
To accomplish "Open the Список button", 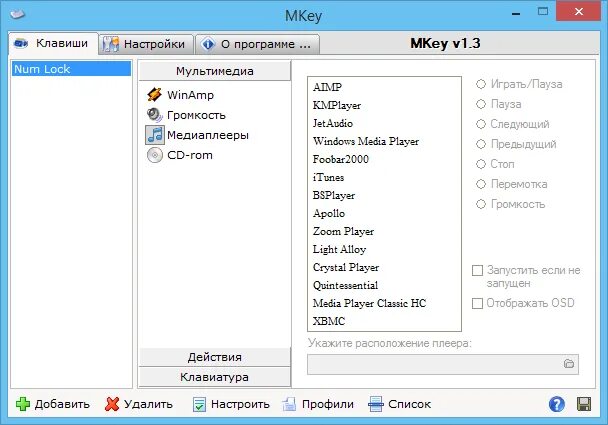I will 399,404.
